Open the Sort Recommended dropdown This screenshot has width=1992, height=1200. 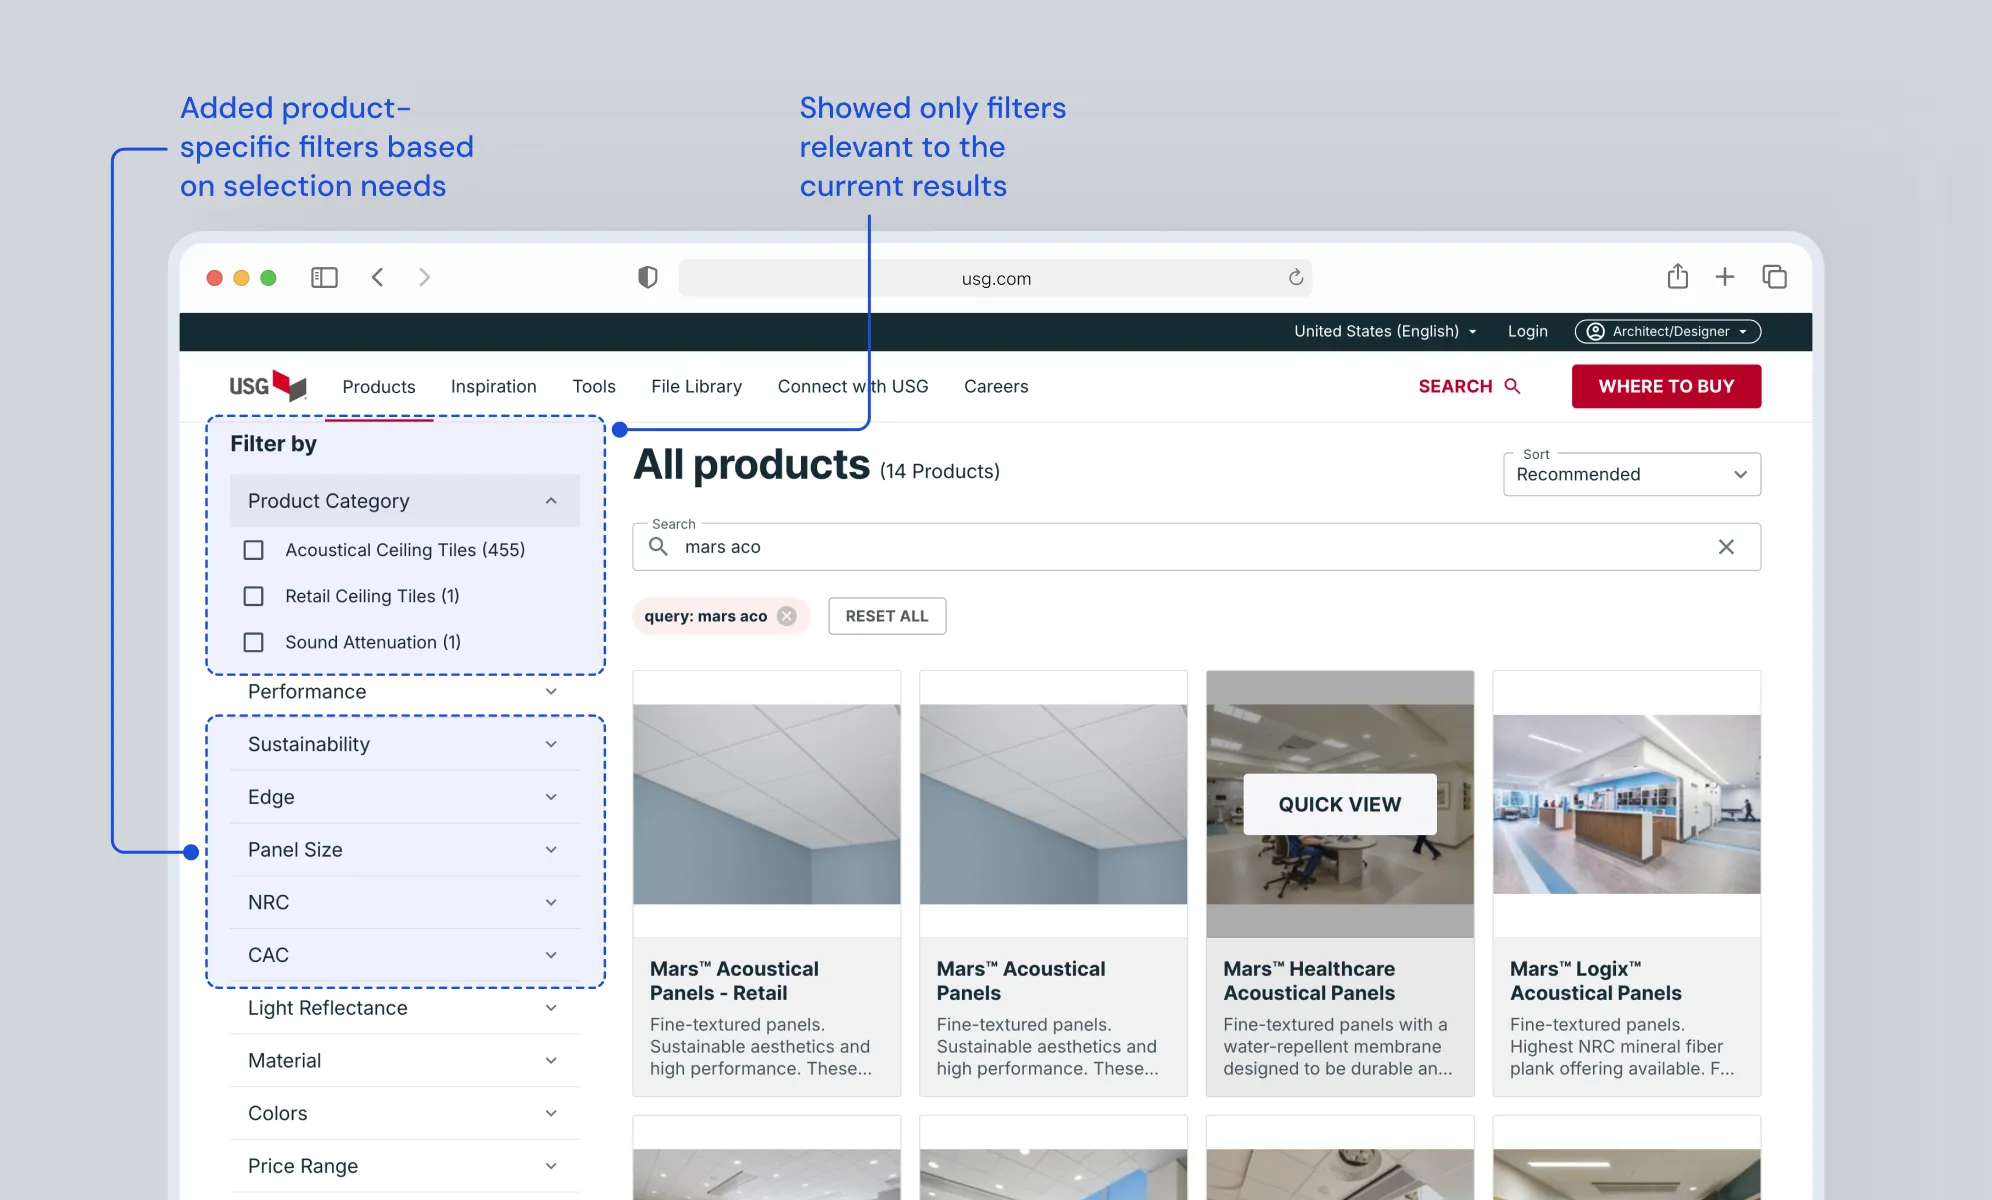1631,474
